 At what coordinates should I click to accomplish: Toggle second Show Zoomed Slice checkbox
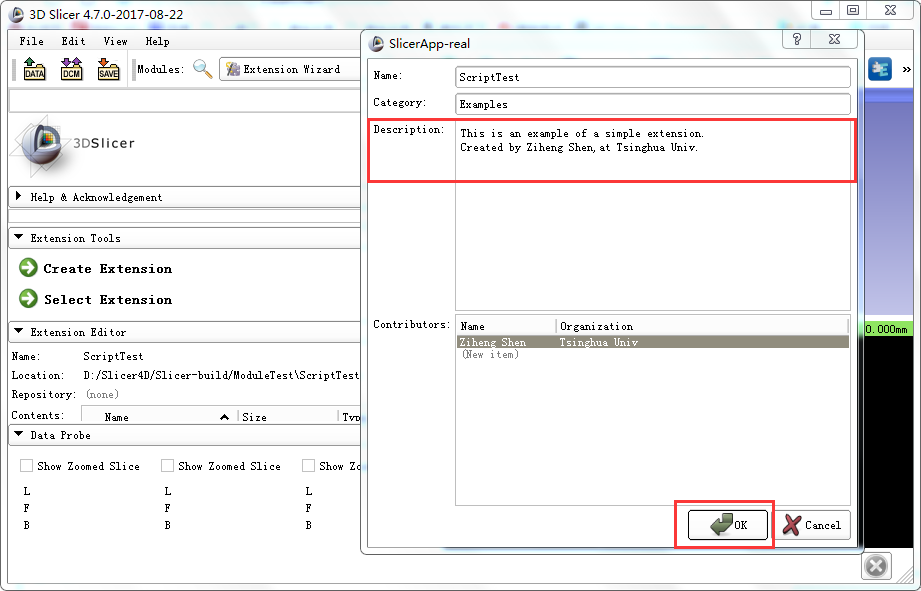pos(167,466)
